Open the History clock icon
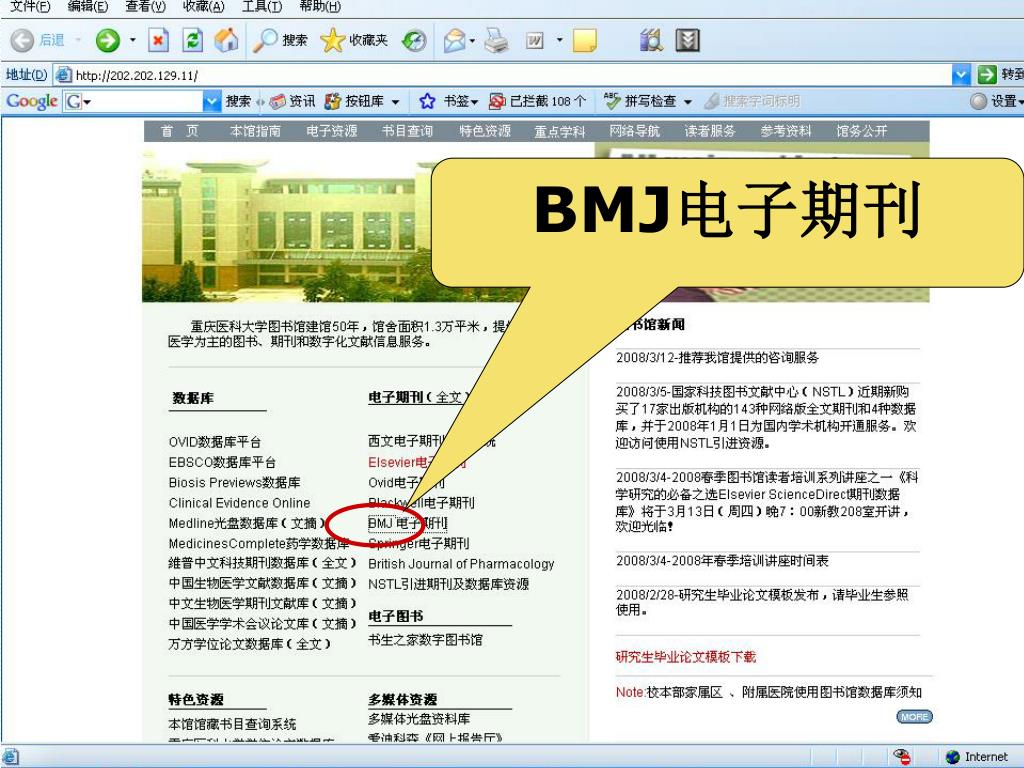1024x768 pixels. point(414,40)
